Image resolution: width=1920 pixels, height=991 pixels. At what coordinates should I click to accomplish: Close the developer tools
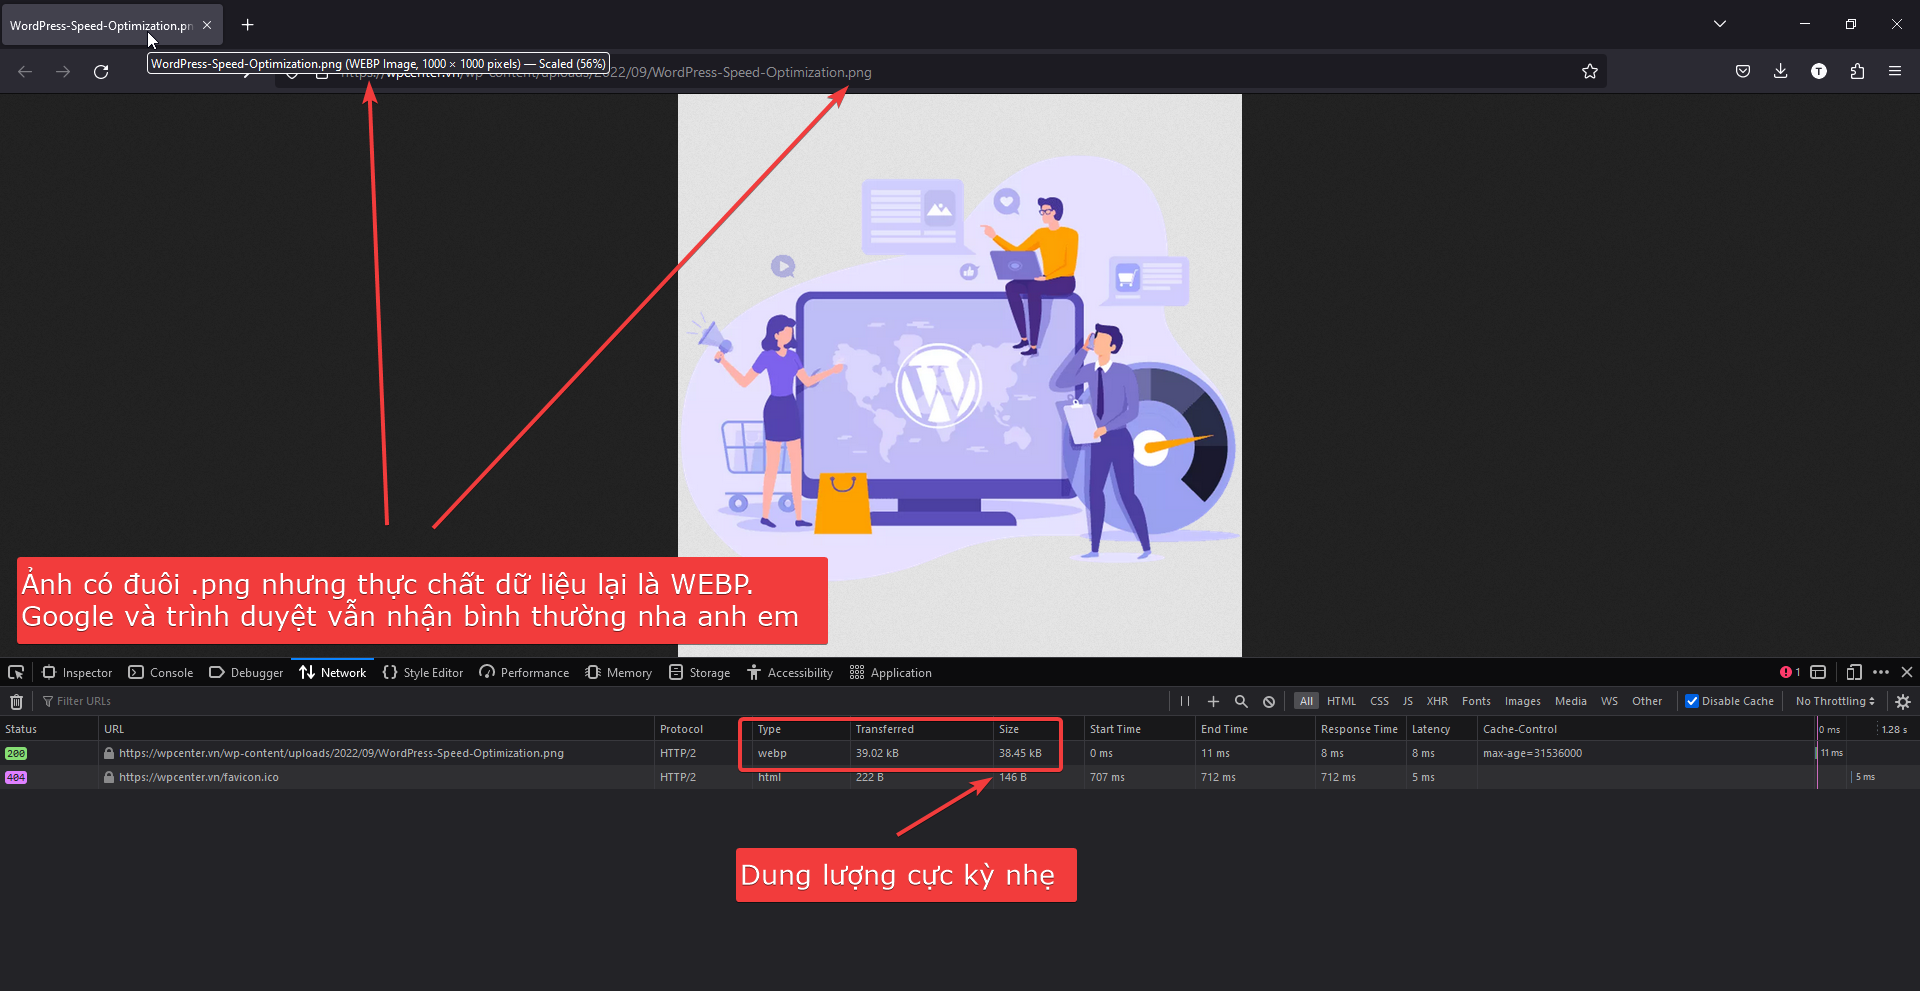click(x=1907, y=673)
